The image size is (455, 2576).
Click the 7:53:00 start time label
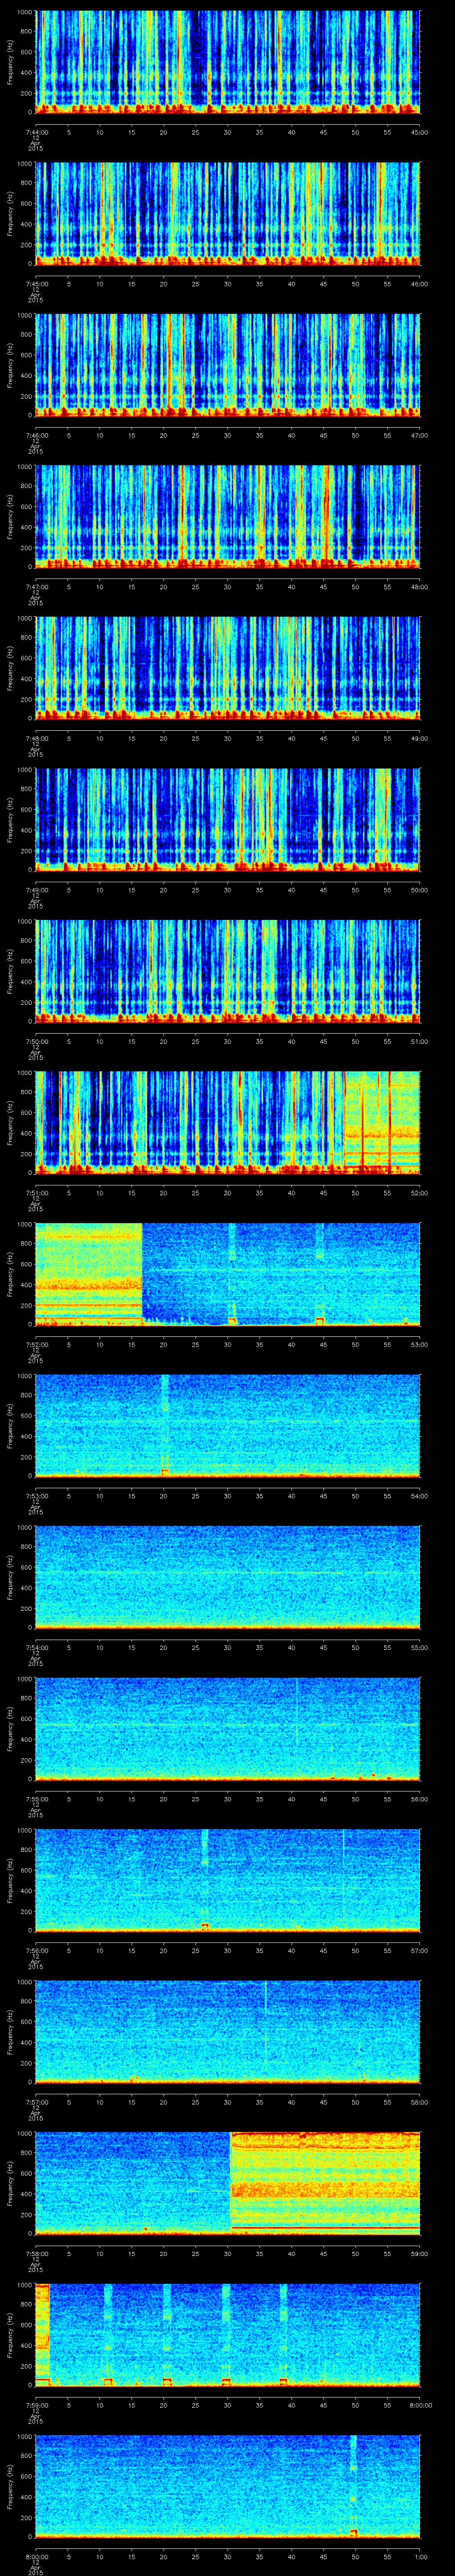click(x=36, y=1495)
